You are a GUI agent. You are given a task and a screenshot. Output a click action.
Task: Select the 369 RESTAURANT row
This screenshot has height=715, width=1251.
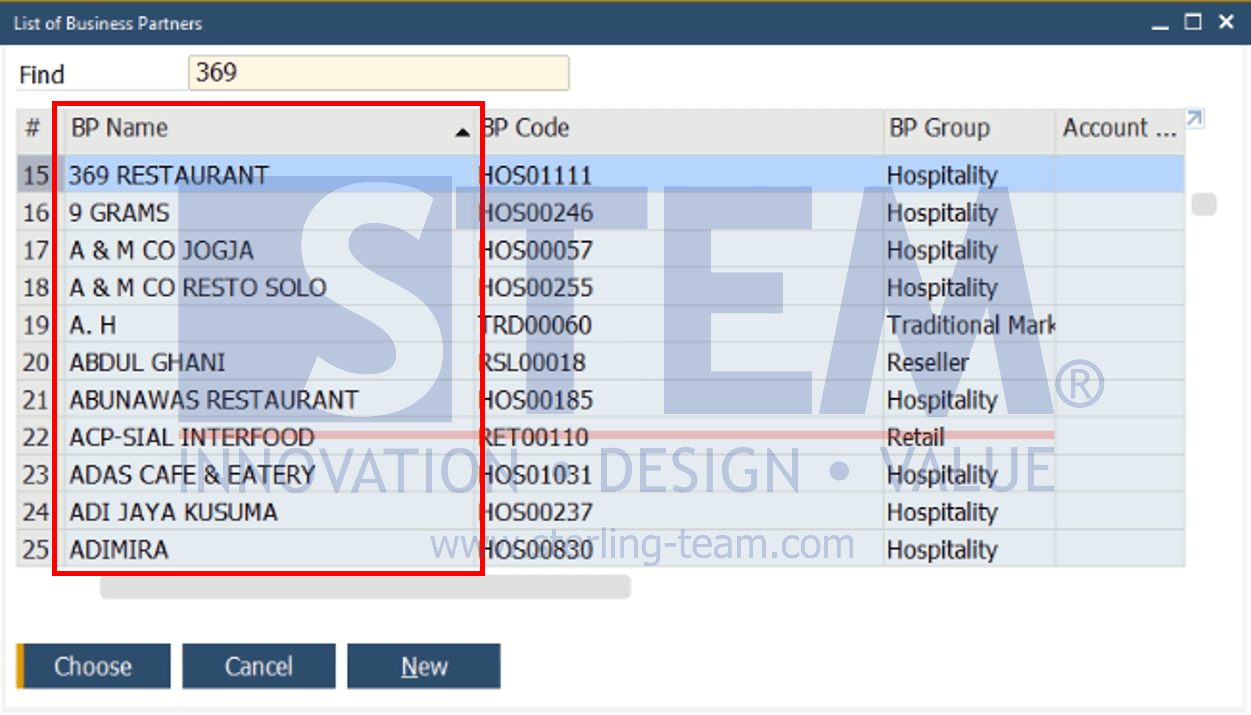pyautogui.click(x=601, y=175)
